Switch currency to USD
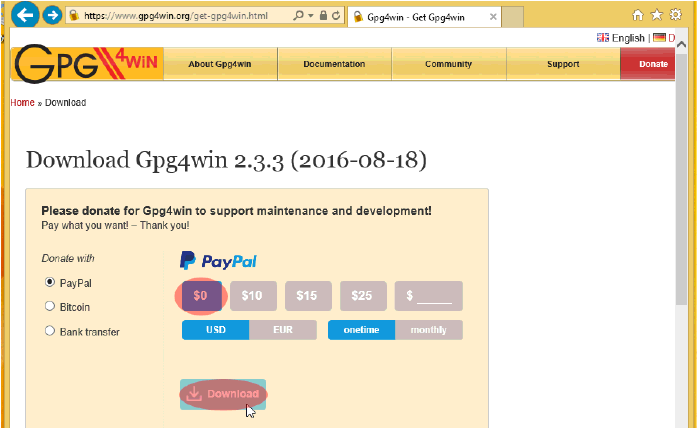 [x=216, y=330]
